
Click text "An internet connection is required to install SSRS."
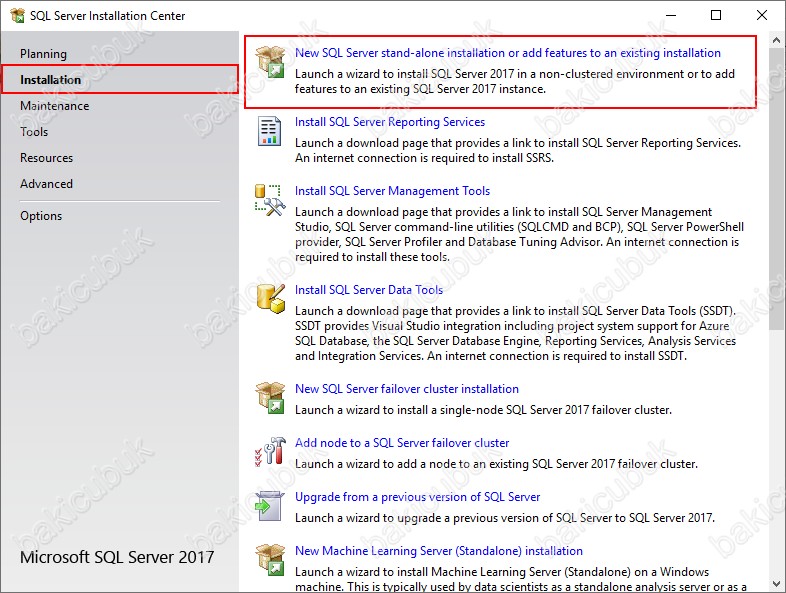[x=424, y=158]
